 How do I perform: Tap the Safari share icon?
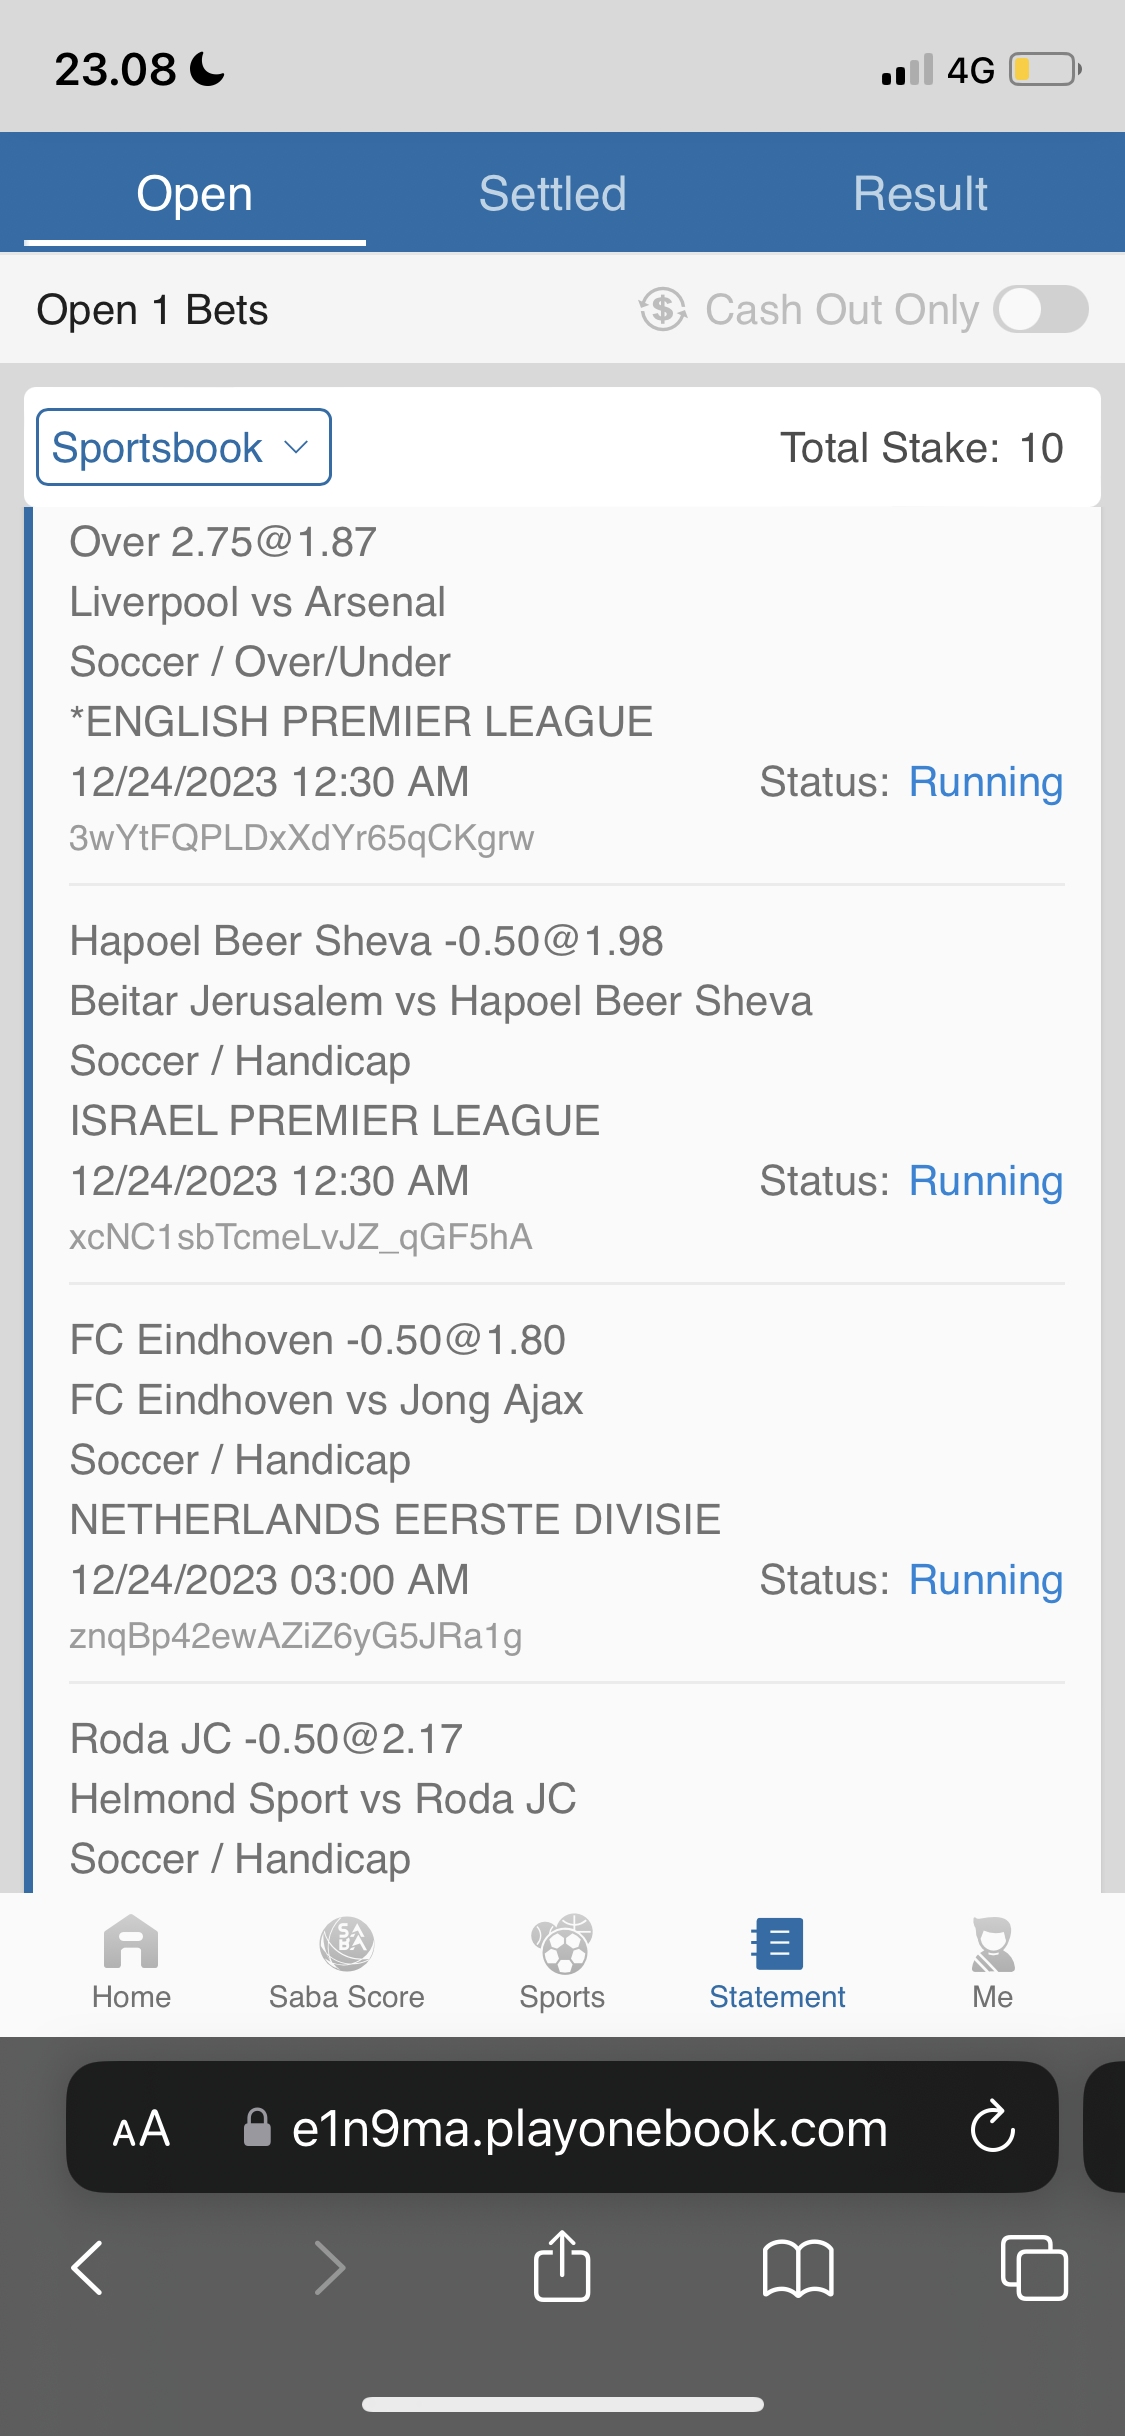tap(562, 2267)
